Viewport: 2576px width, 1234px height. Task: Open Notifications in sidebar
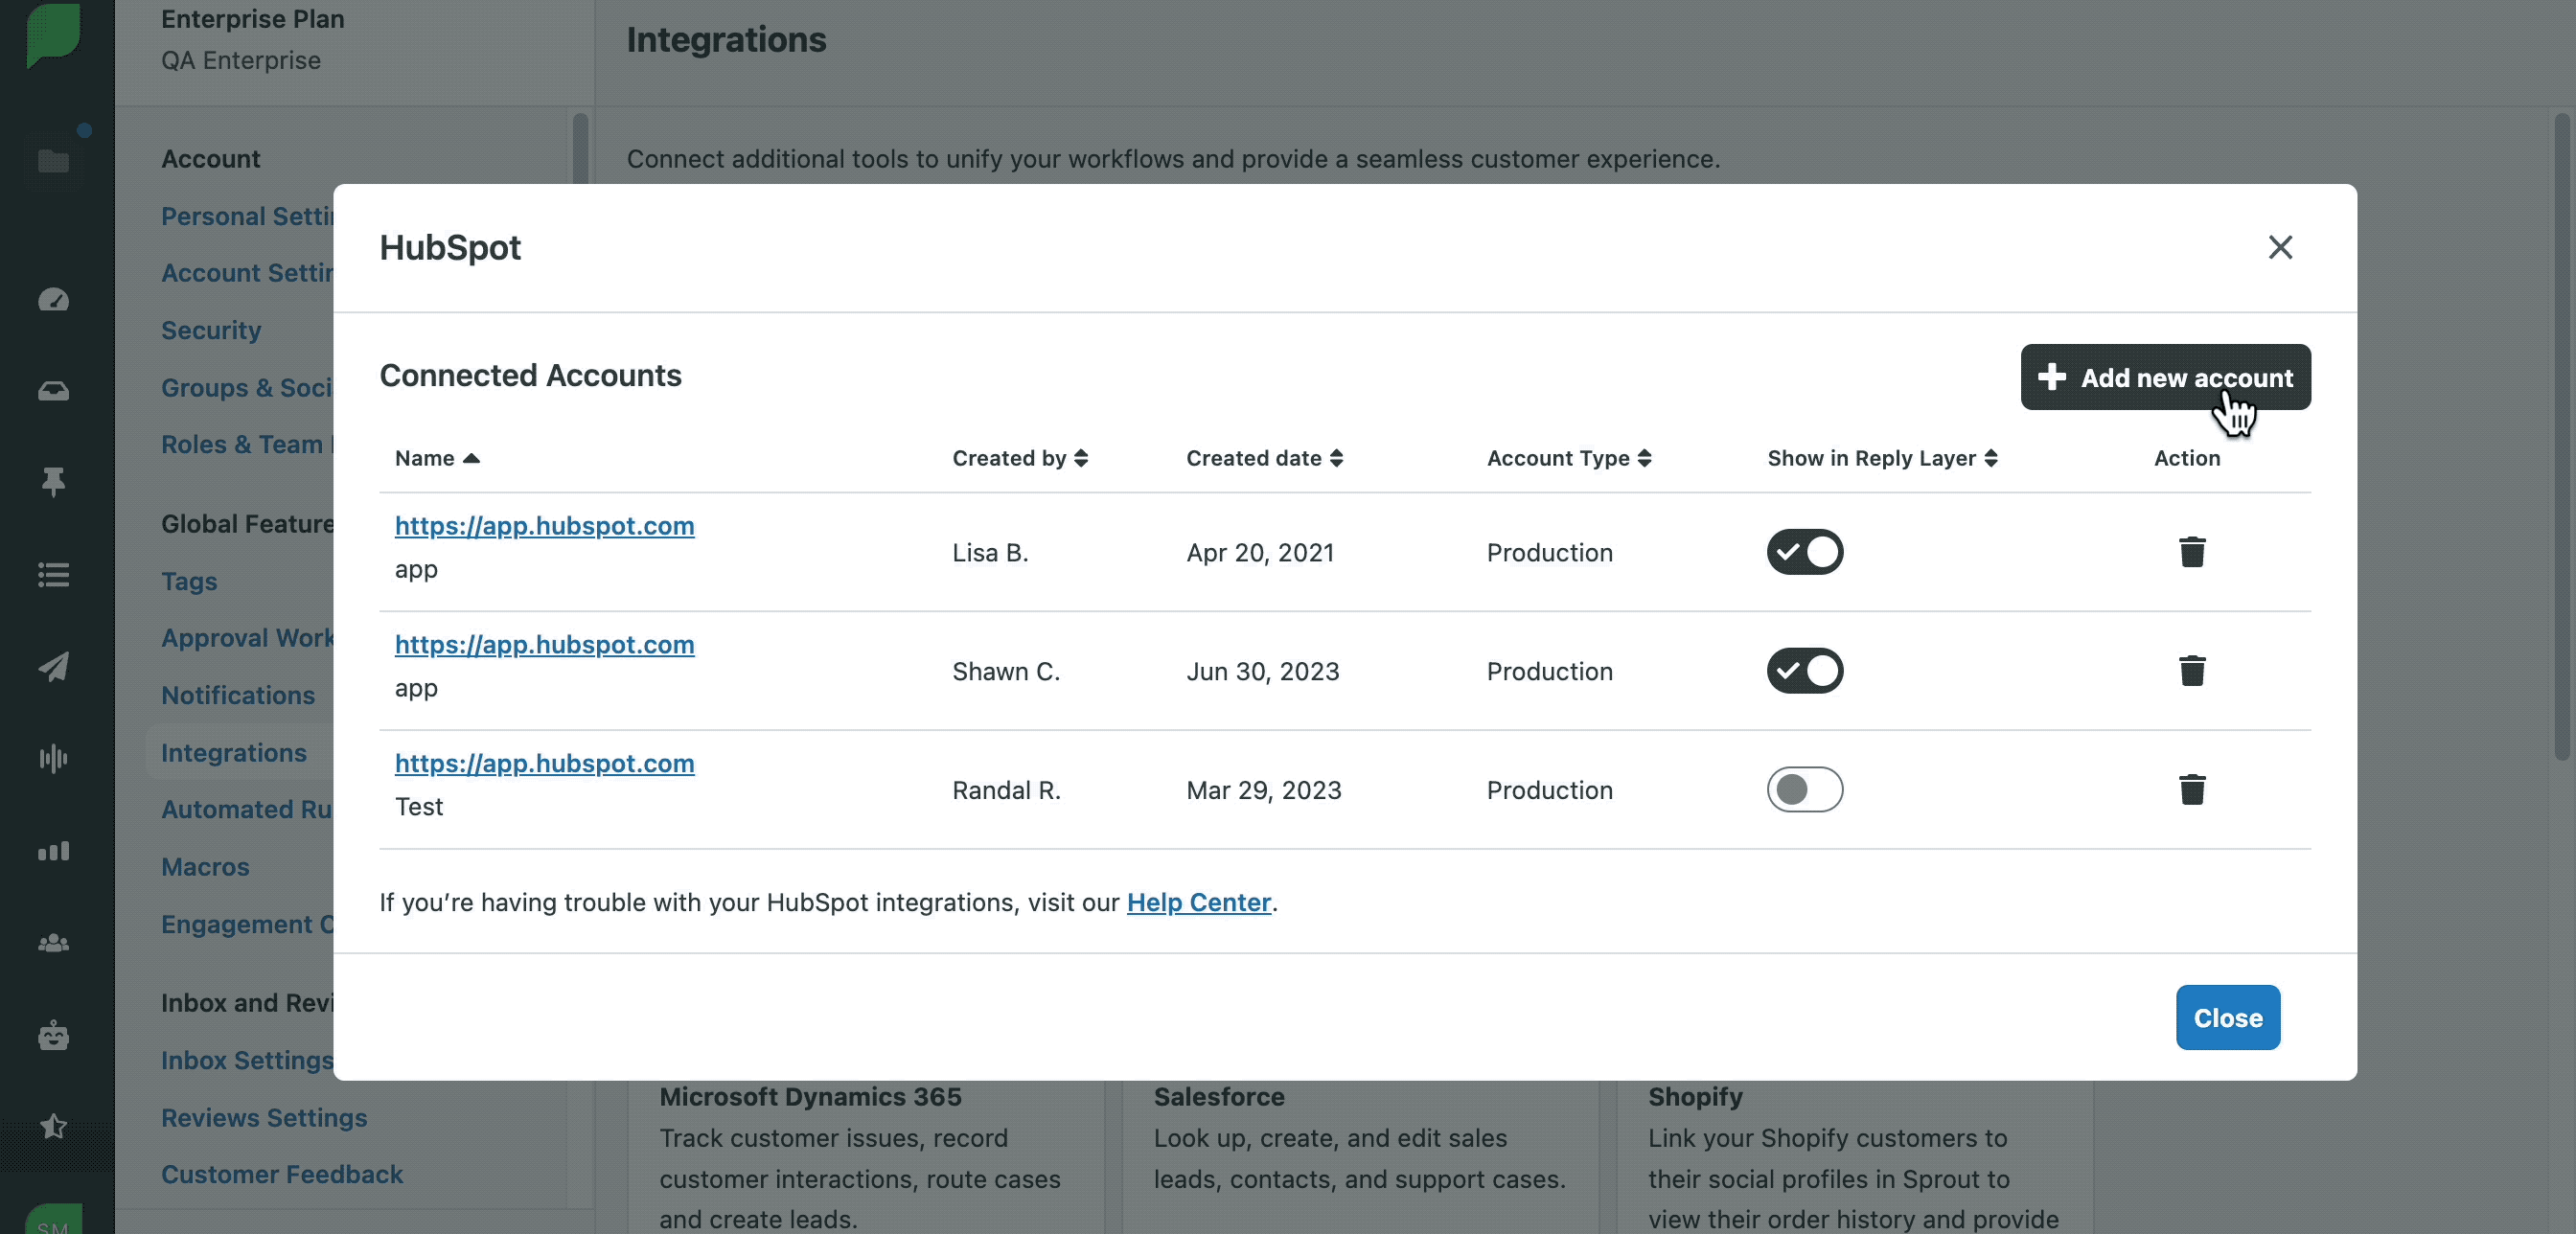click(x=238, y=695)
